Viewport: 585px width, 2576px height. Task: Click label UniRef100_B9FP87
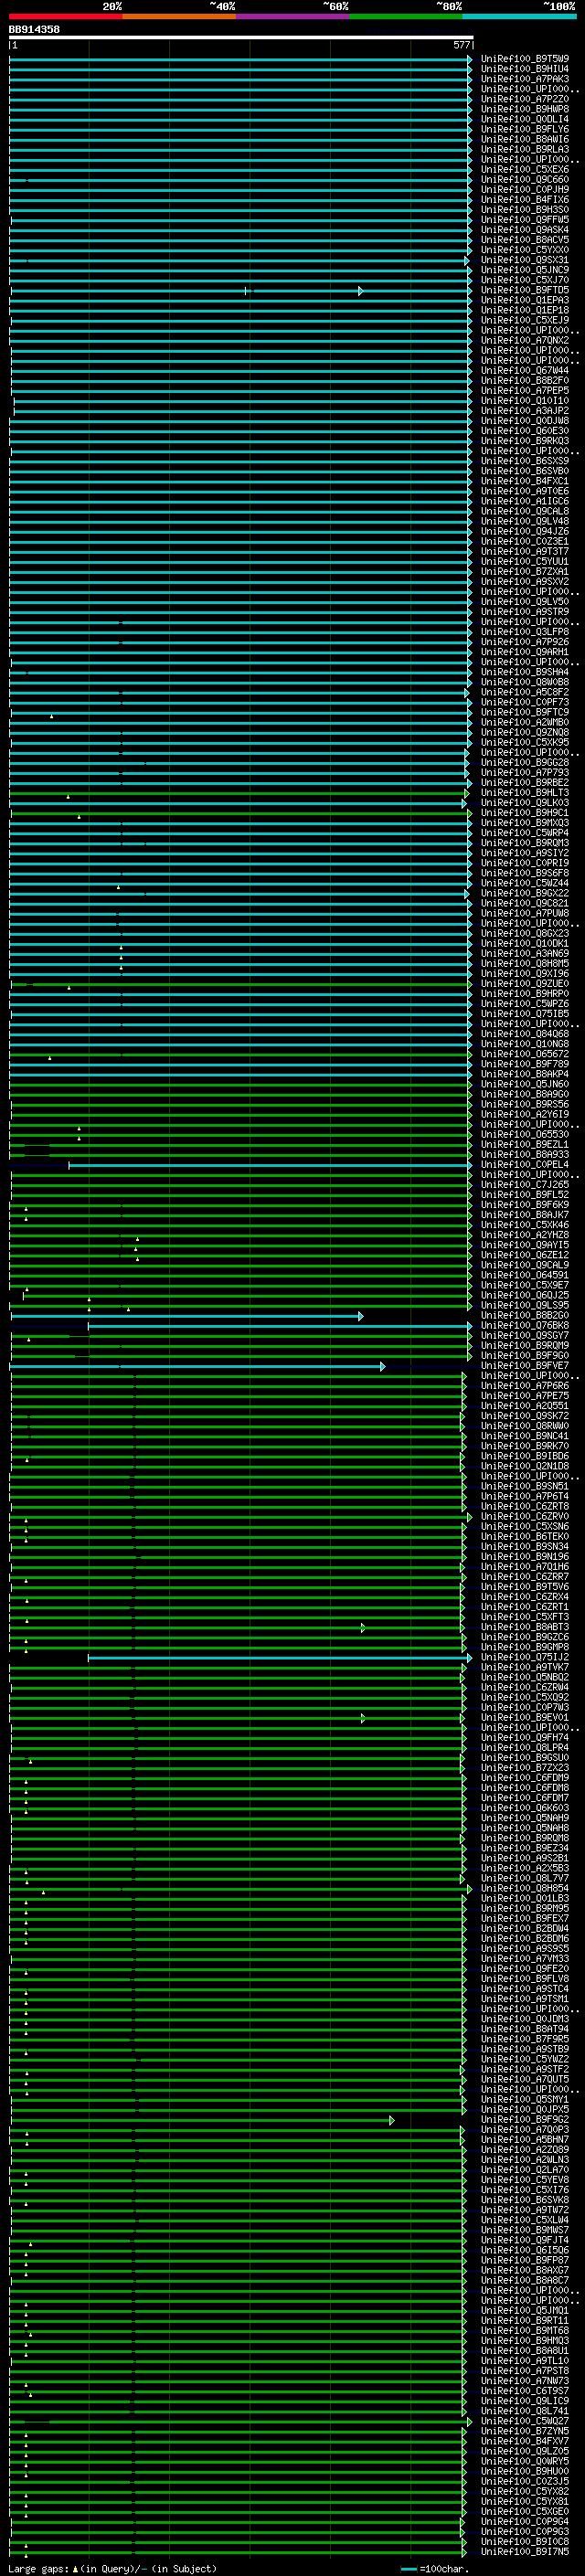525,2260
